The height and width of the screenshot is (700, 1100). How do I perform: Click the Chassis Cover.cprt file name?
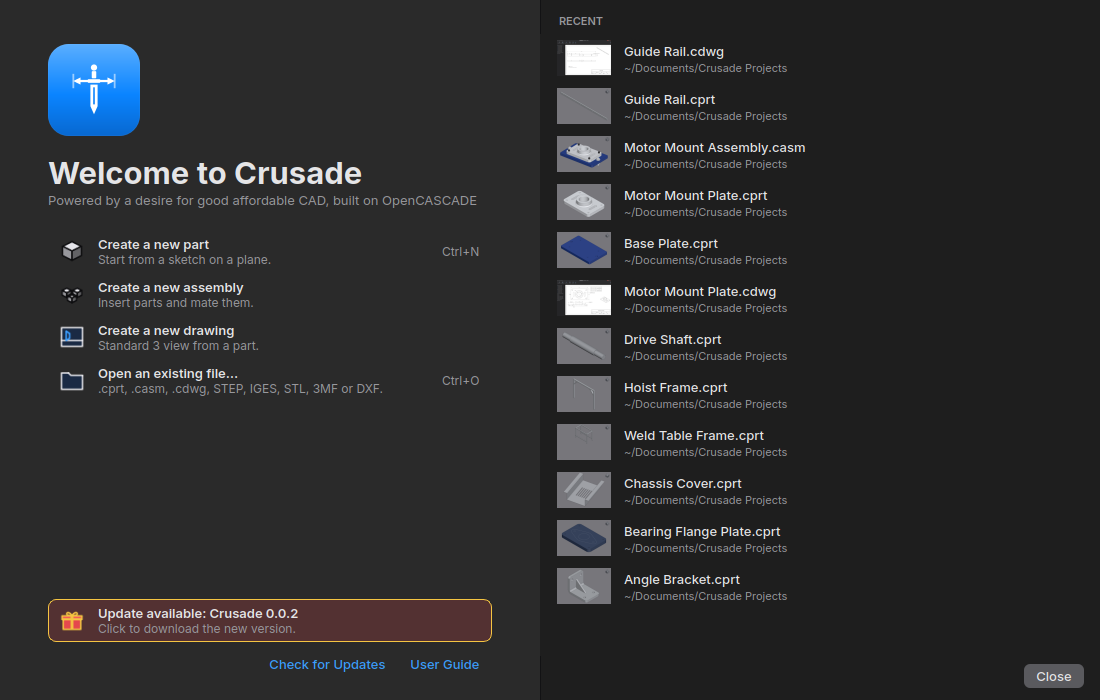(683, 484)
